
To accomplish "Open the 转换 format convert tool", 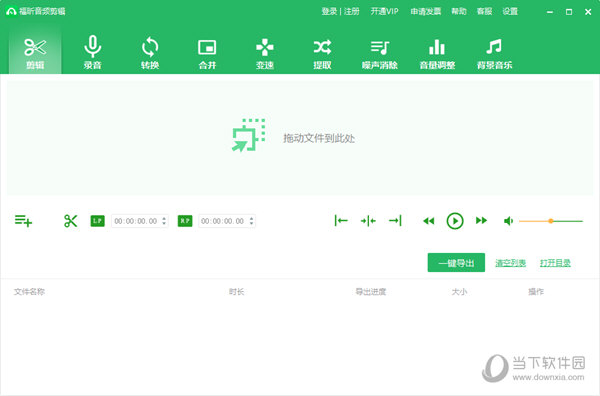I will (150, 52).
